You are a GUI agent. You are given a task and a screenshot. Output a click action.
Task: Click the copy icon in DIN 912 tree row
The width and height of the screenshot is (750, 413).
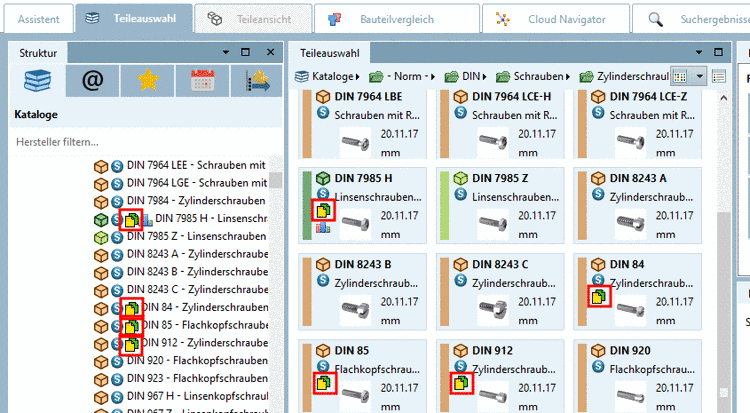pyautogui.click(x=132, y=345)
